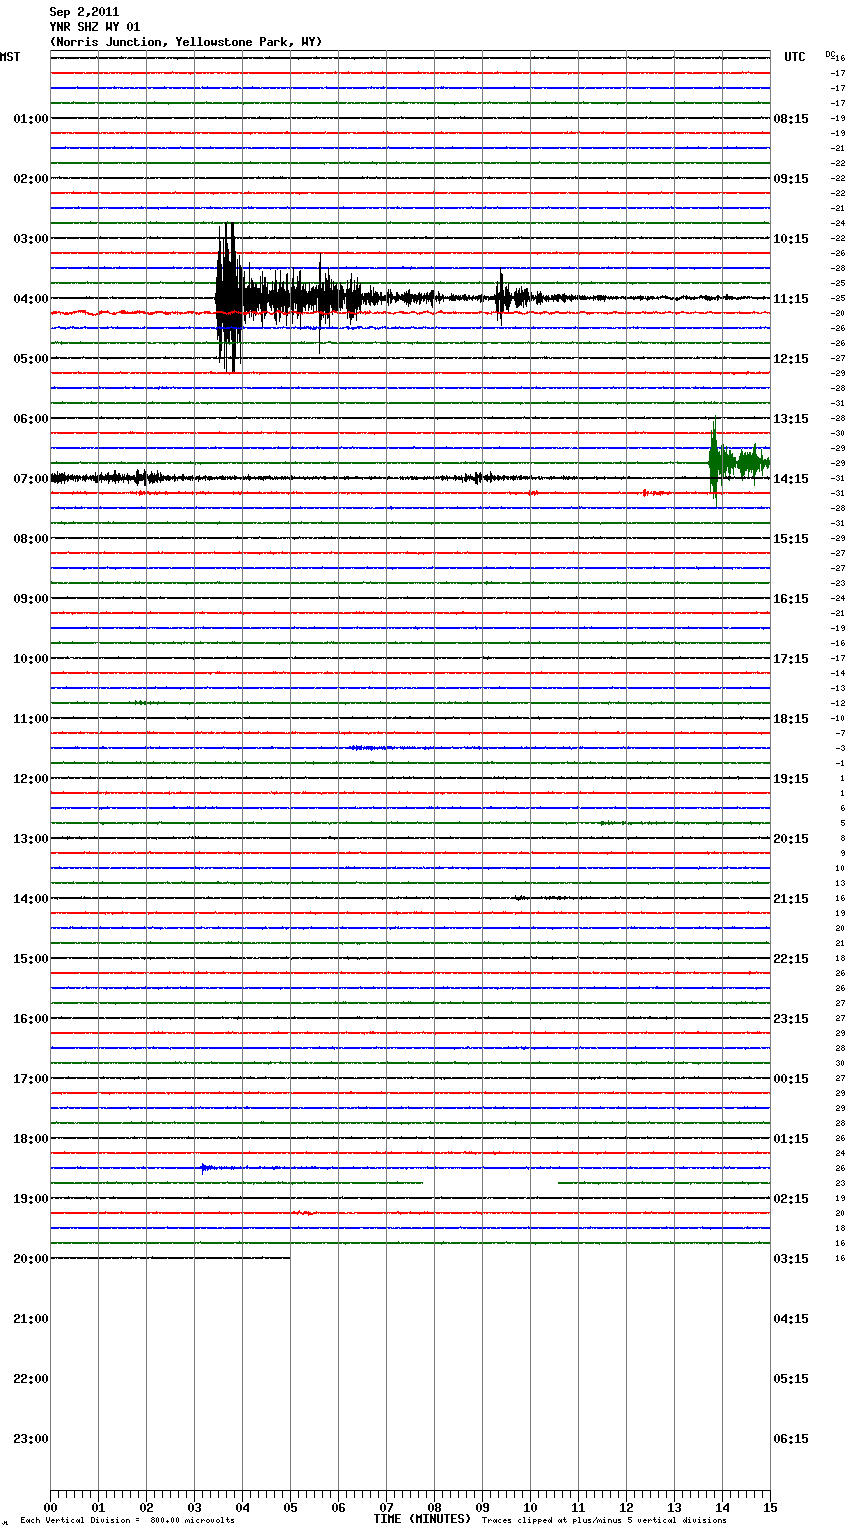Click the large black earthquake waveform onset
The image size is (850, 1534).
pyautogui.click(x=229, y=298)
